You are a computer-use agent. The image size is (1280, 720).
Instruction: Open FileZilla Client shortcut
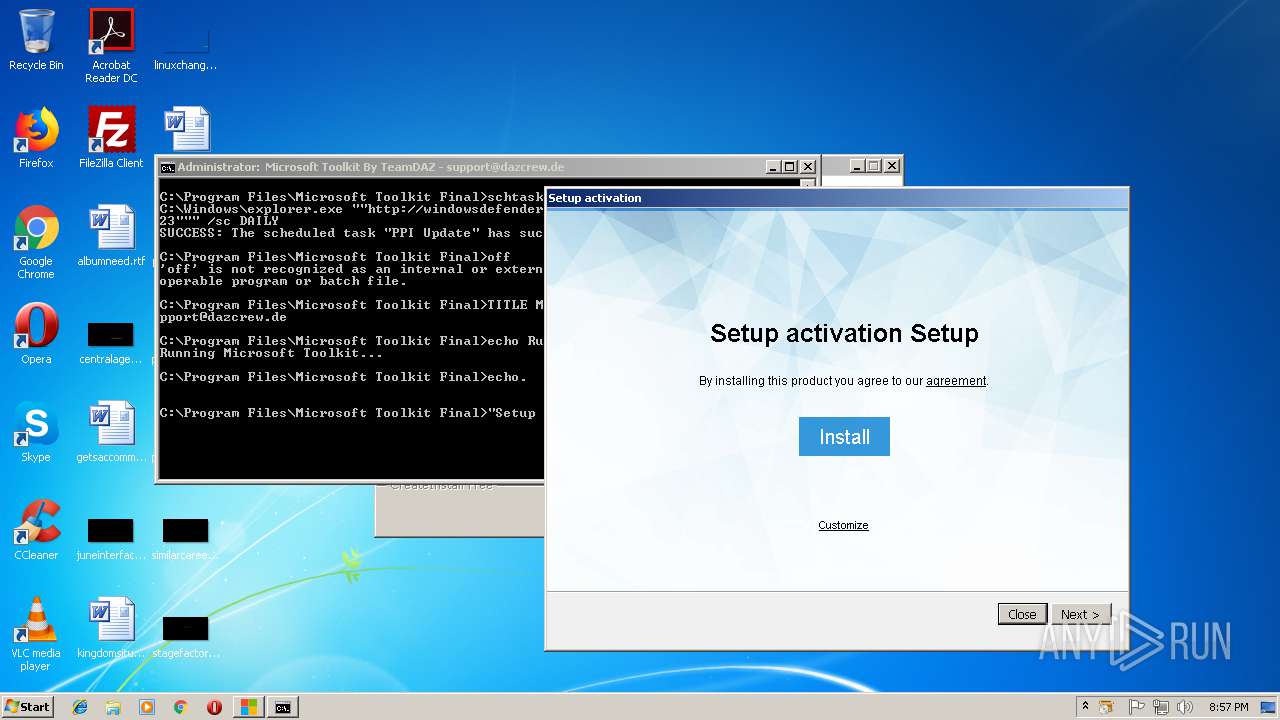coord(111,138)
